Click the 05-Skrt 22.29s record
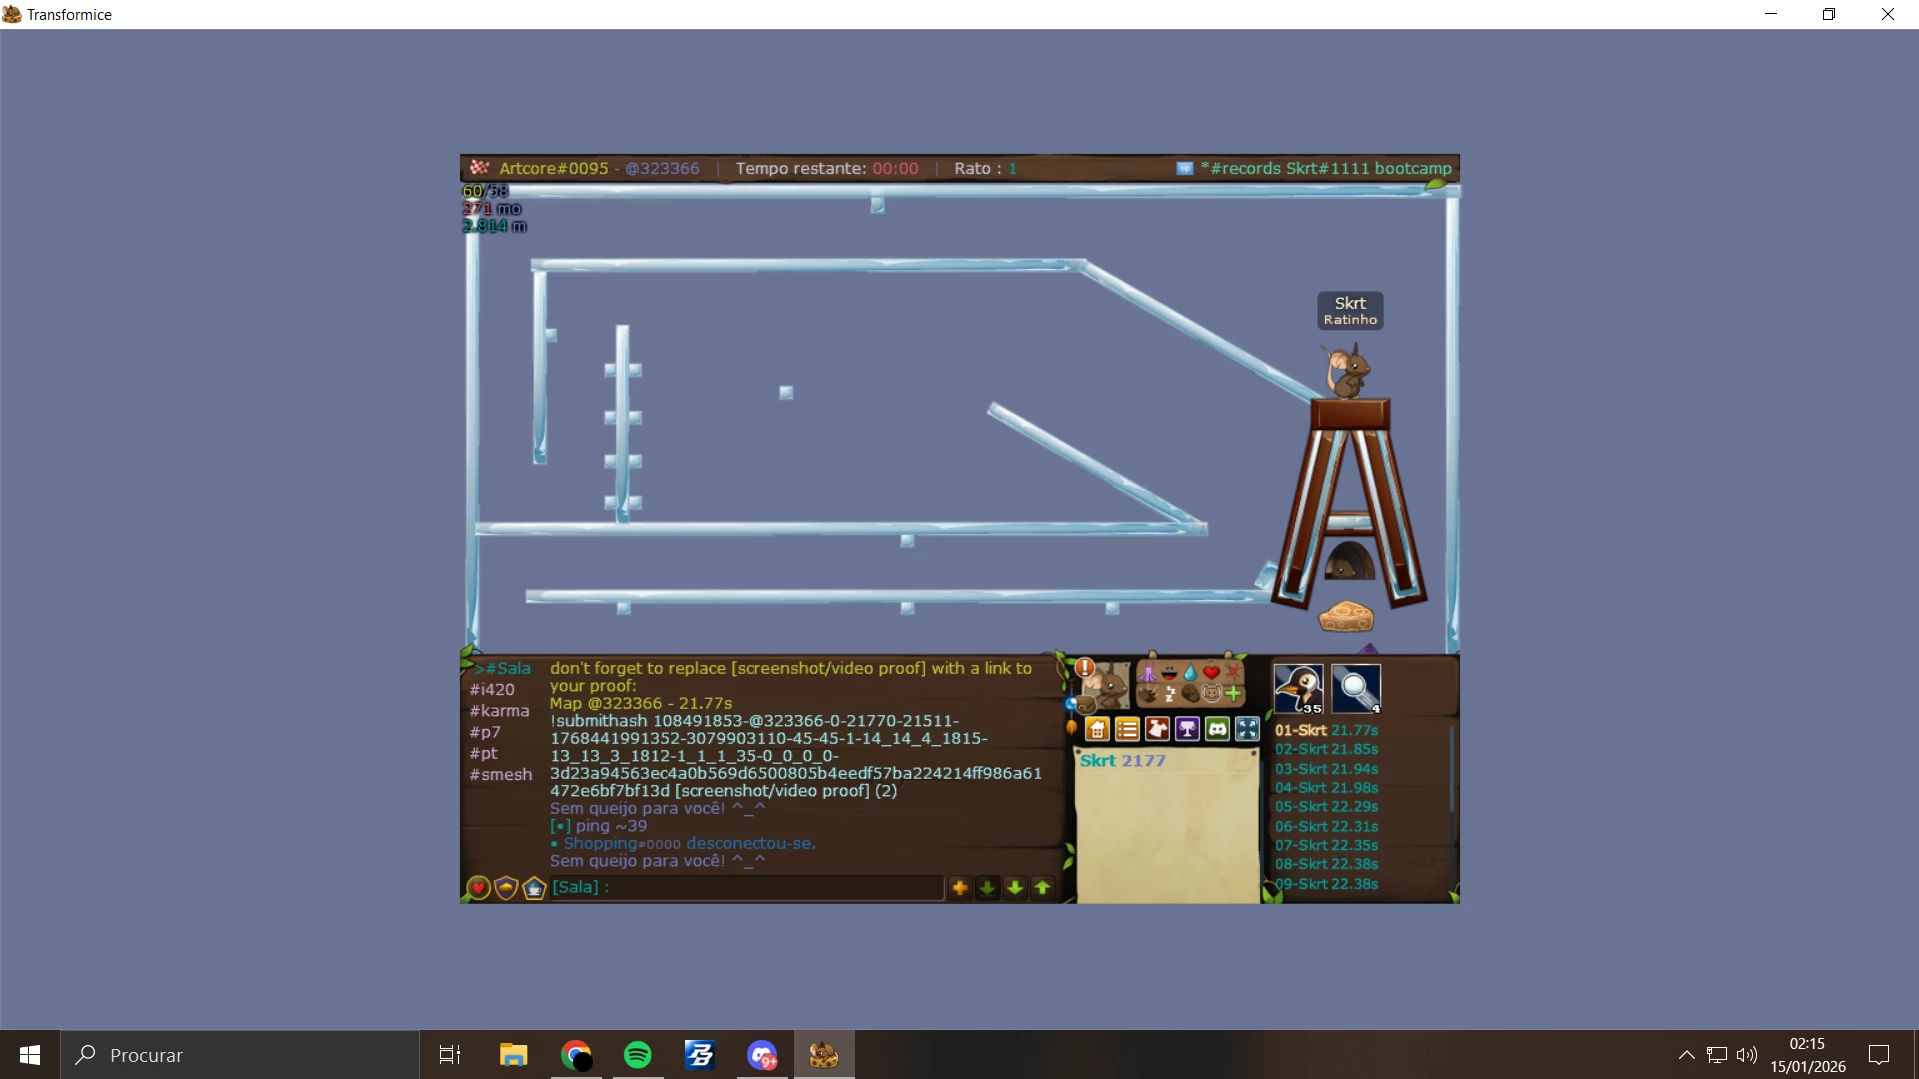 [1326, 806]
